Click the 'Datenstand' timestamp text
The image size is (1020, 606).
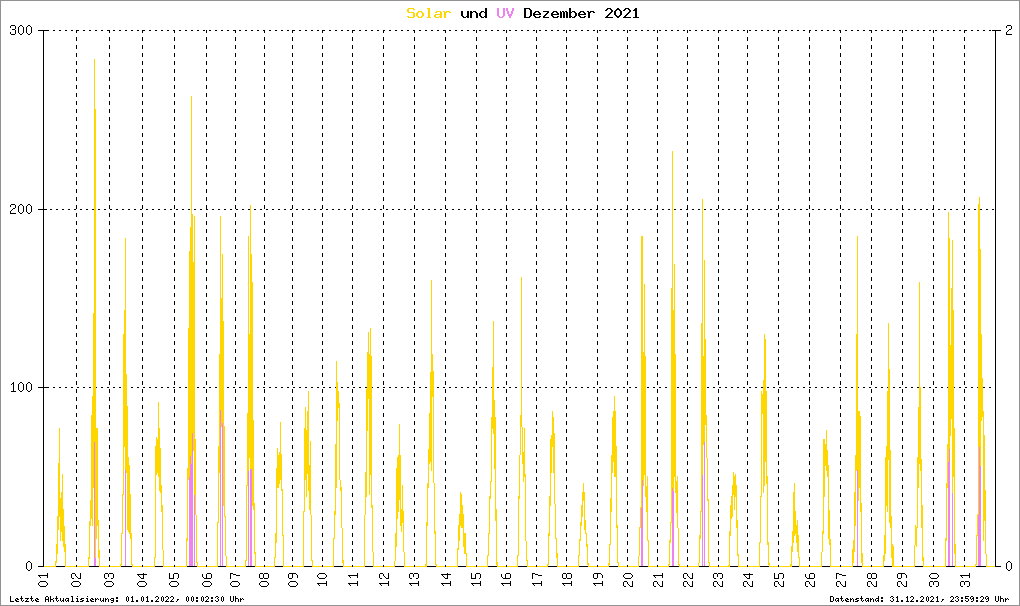pos(919,599)
